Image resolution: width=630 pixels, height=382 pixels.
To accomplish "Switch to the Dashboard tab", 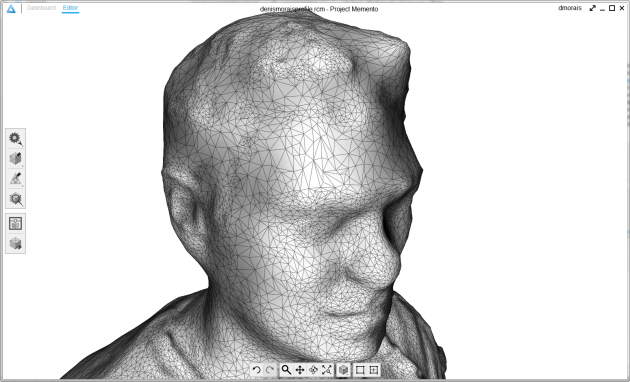I will click(x=41, y=8).
